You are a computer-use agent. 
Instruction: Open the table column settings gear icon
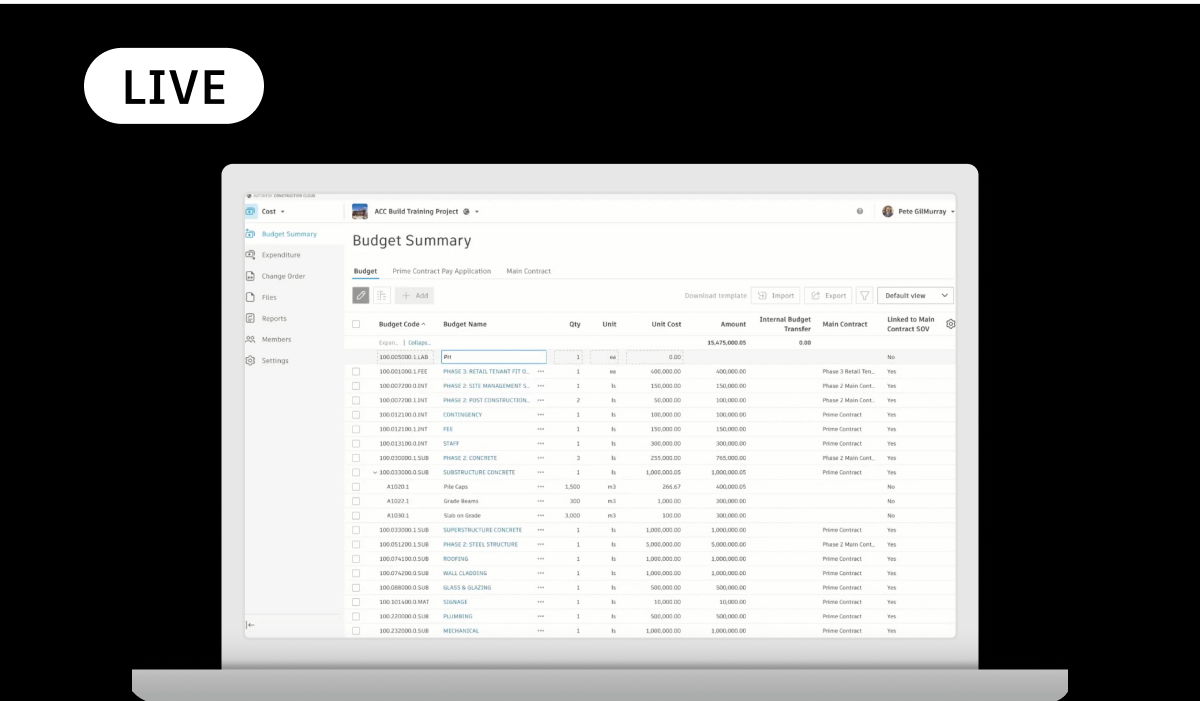(950, 324)
